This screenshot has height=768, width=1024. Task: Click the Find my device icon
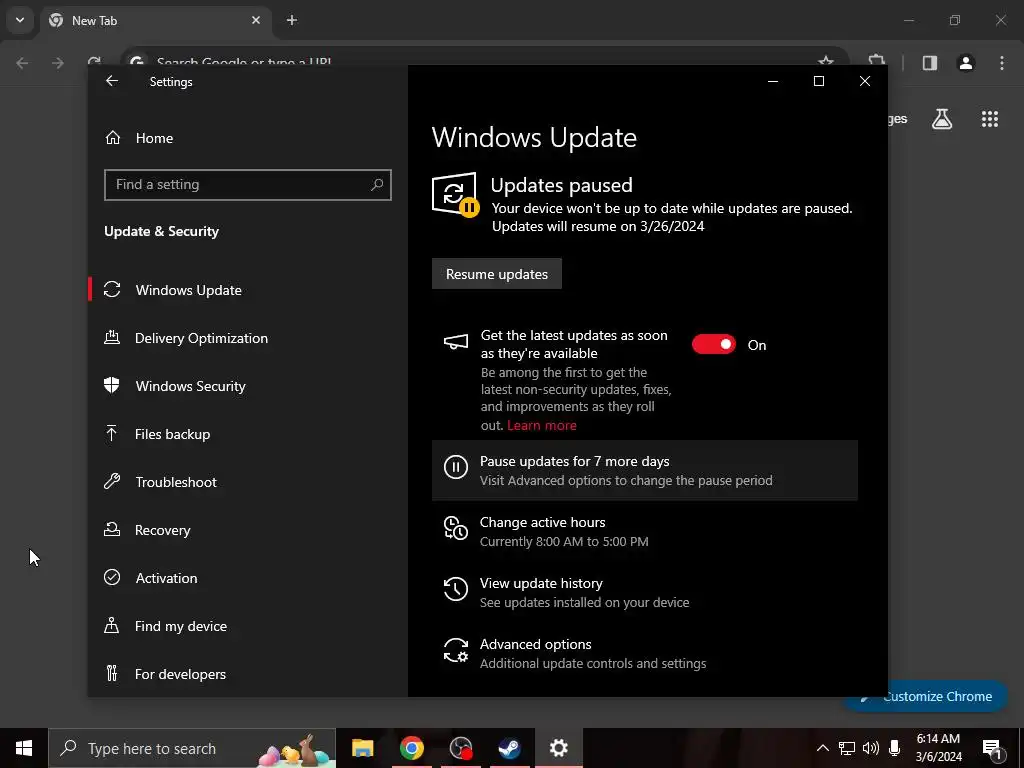pyautogui.click(x=112, y=626)
